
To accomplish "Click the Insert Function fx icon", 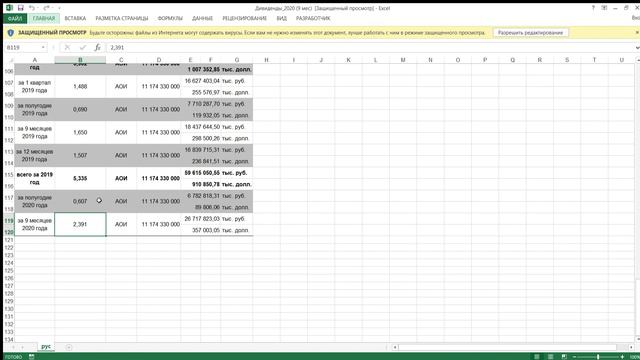I will 98,48.
